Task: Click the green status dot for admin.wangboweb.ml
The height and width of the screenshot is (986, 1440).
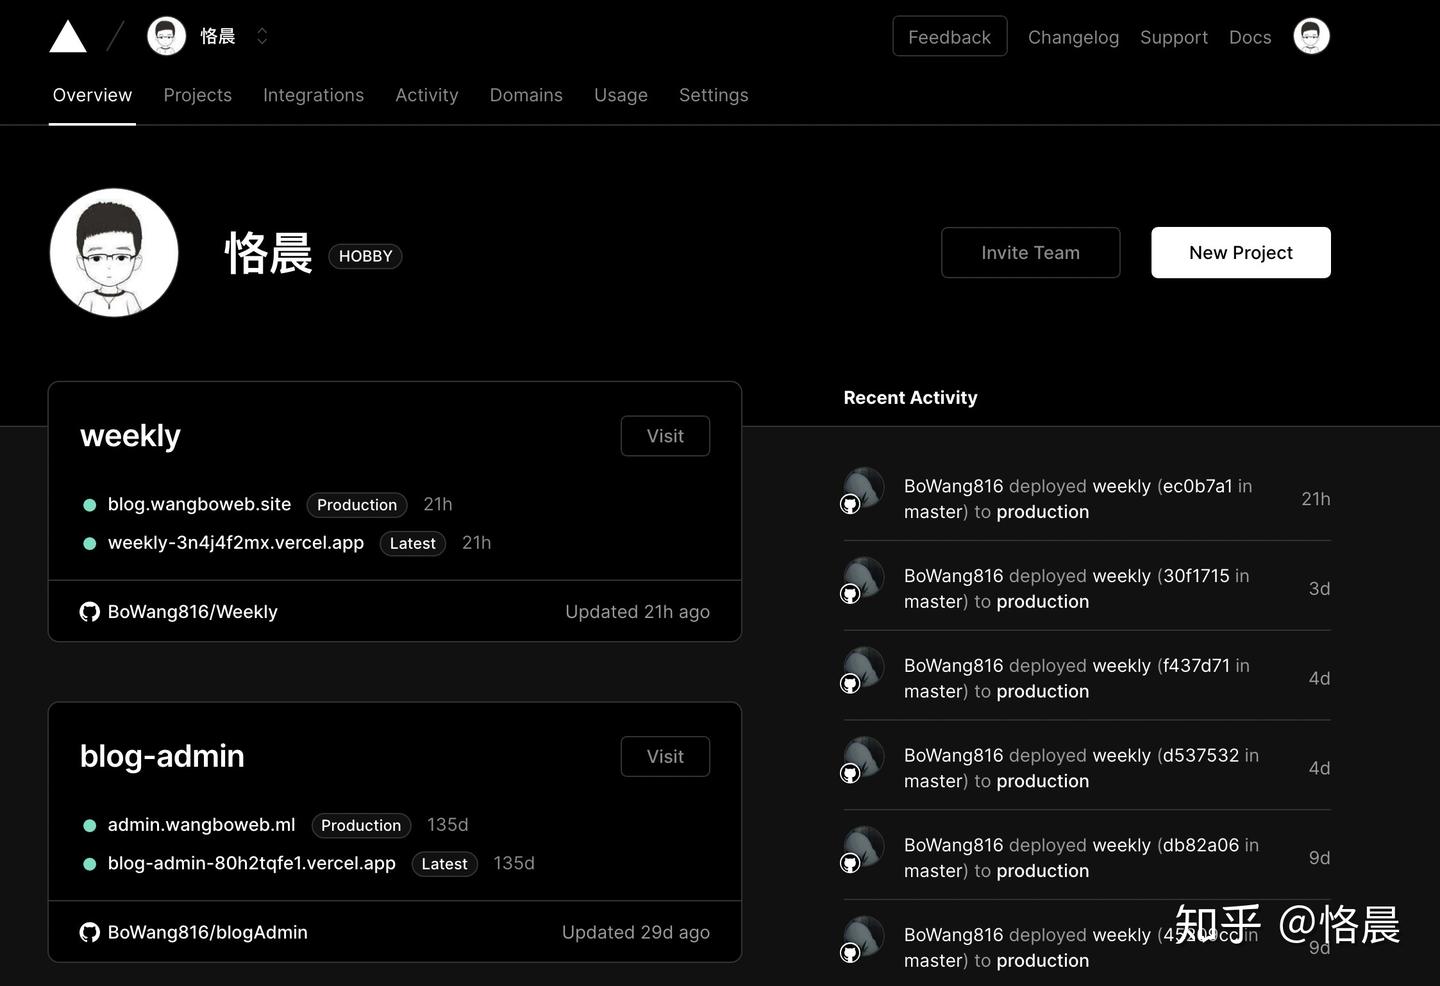Action: coord(89,826)
